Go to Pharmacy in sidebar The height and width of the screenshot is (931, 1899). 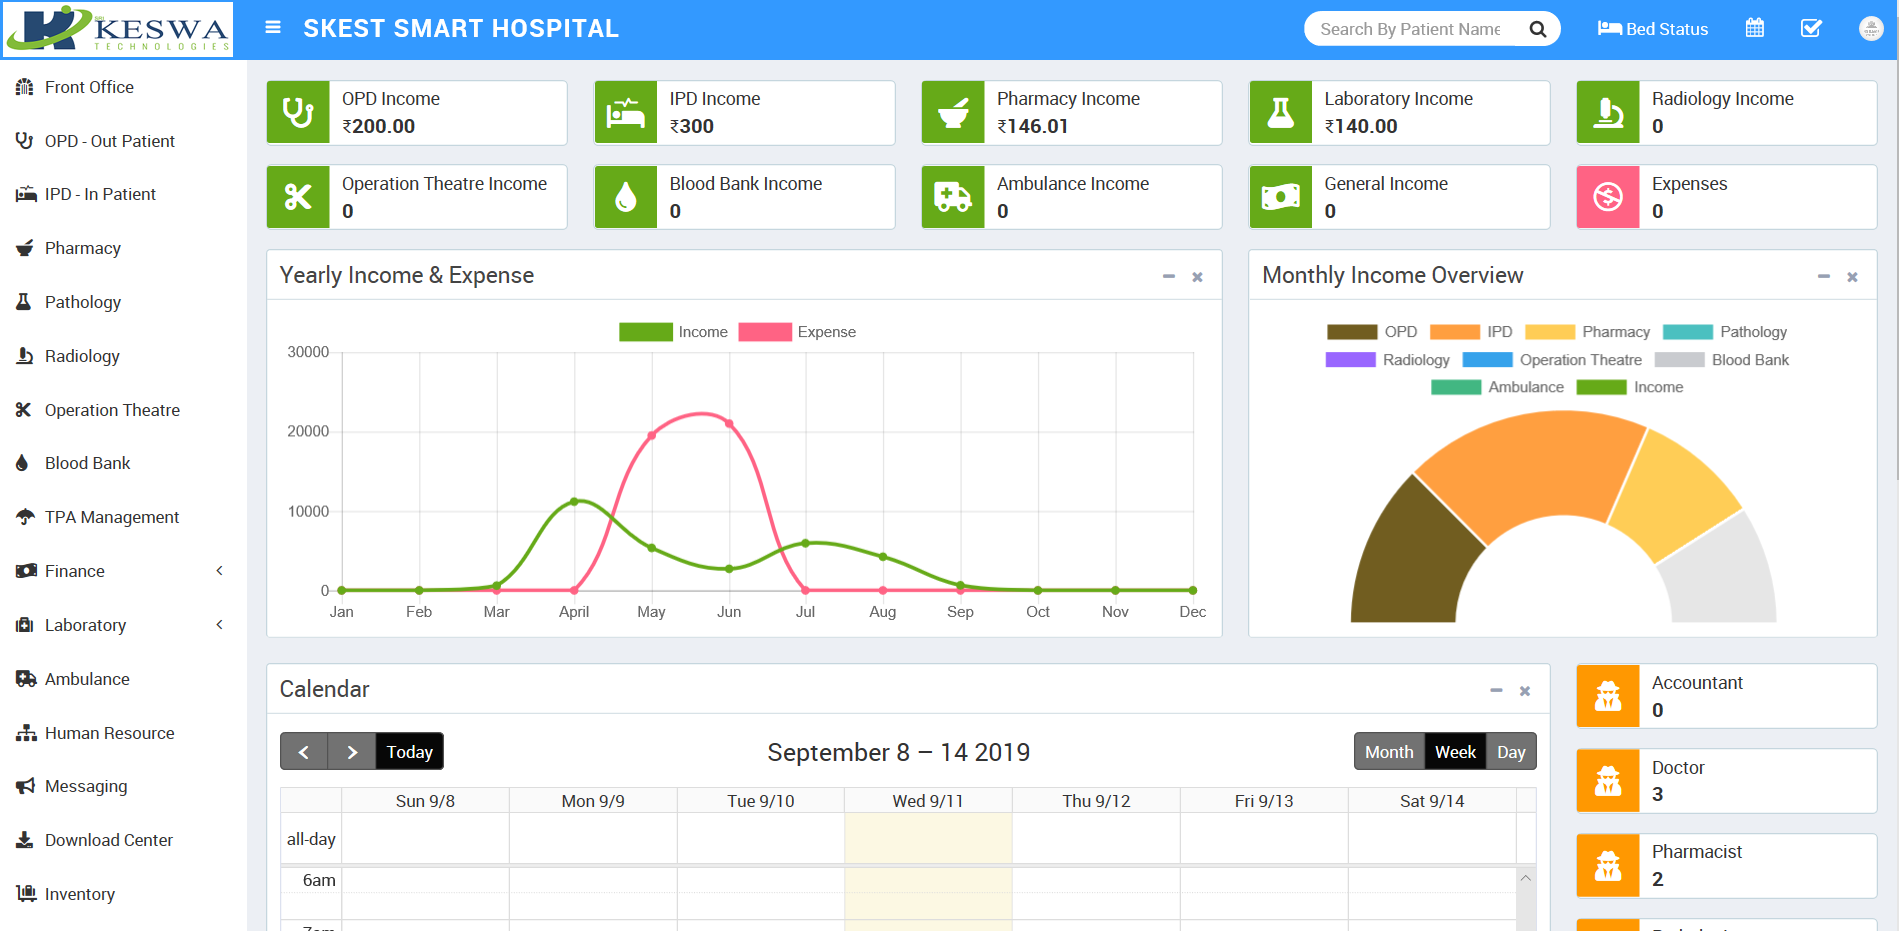point(82,248)
